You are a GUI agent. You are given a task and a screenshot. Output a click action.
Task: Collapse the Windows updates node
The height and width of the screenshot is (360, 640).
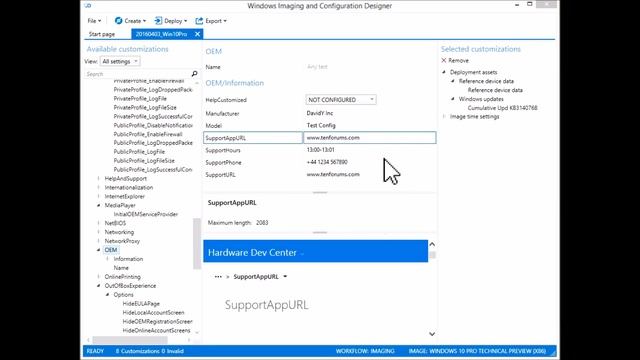453,99
